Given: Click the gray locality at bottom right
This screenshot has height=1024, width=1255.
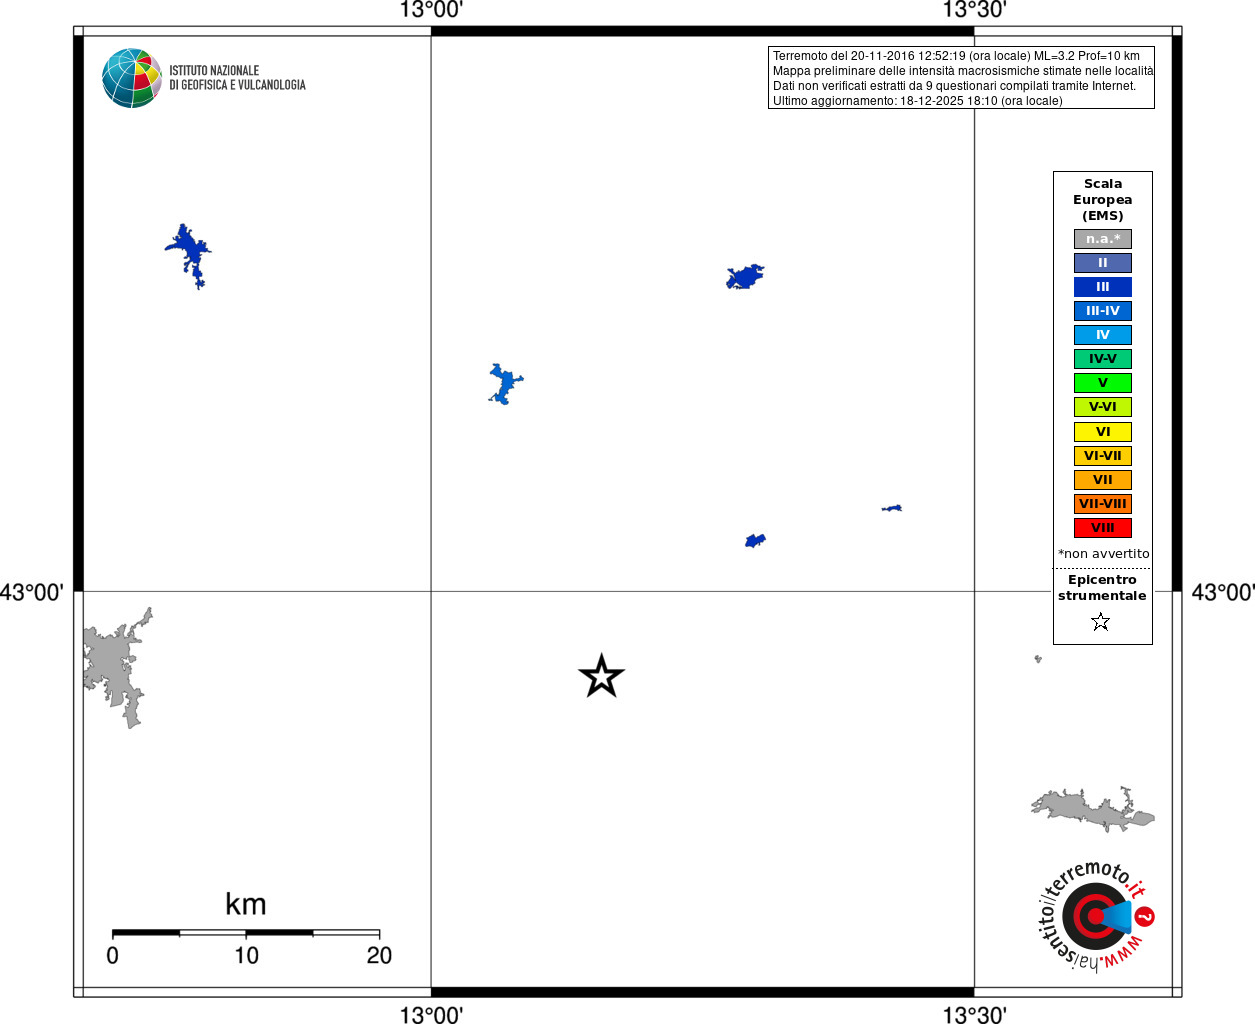Looking at the screenshot, I should tap(1092, 810).
